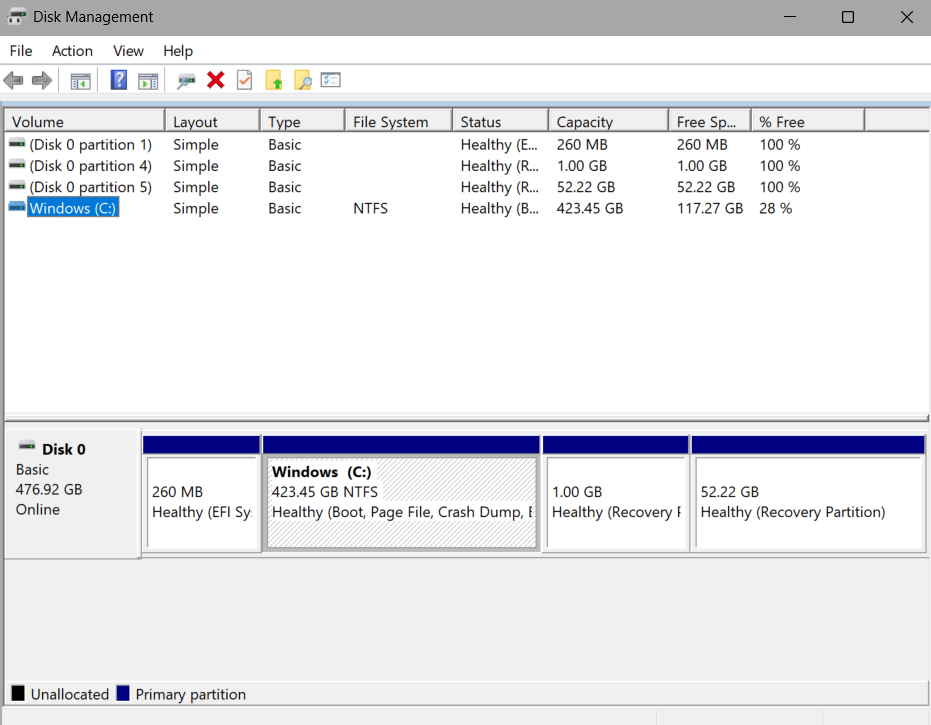Select the Disk 0 label panel
The width and height of the screenshot is (931, 725).
72,494
